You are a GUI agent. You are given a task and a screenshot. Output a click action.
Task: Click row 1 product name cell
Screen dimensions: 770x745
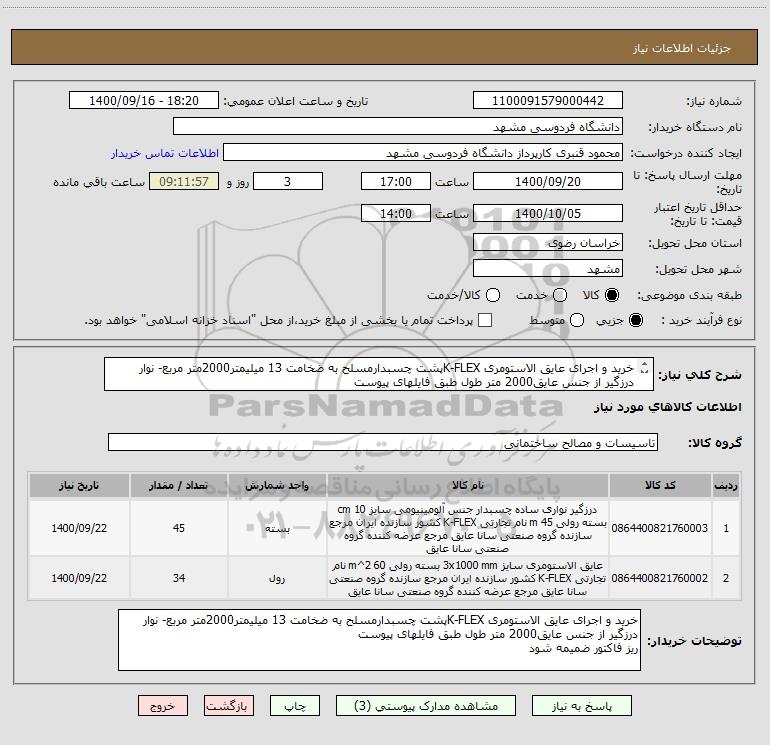click(468, 528)
